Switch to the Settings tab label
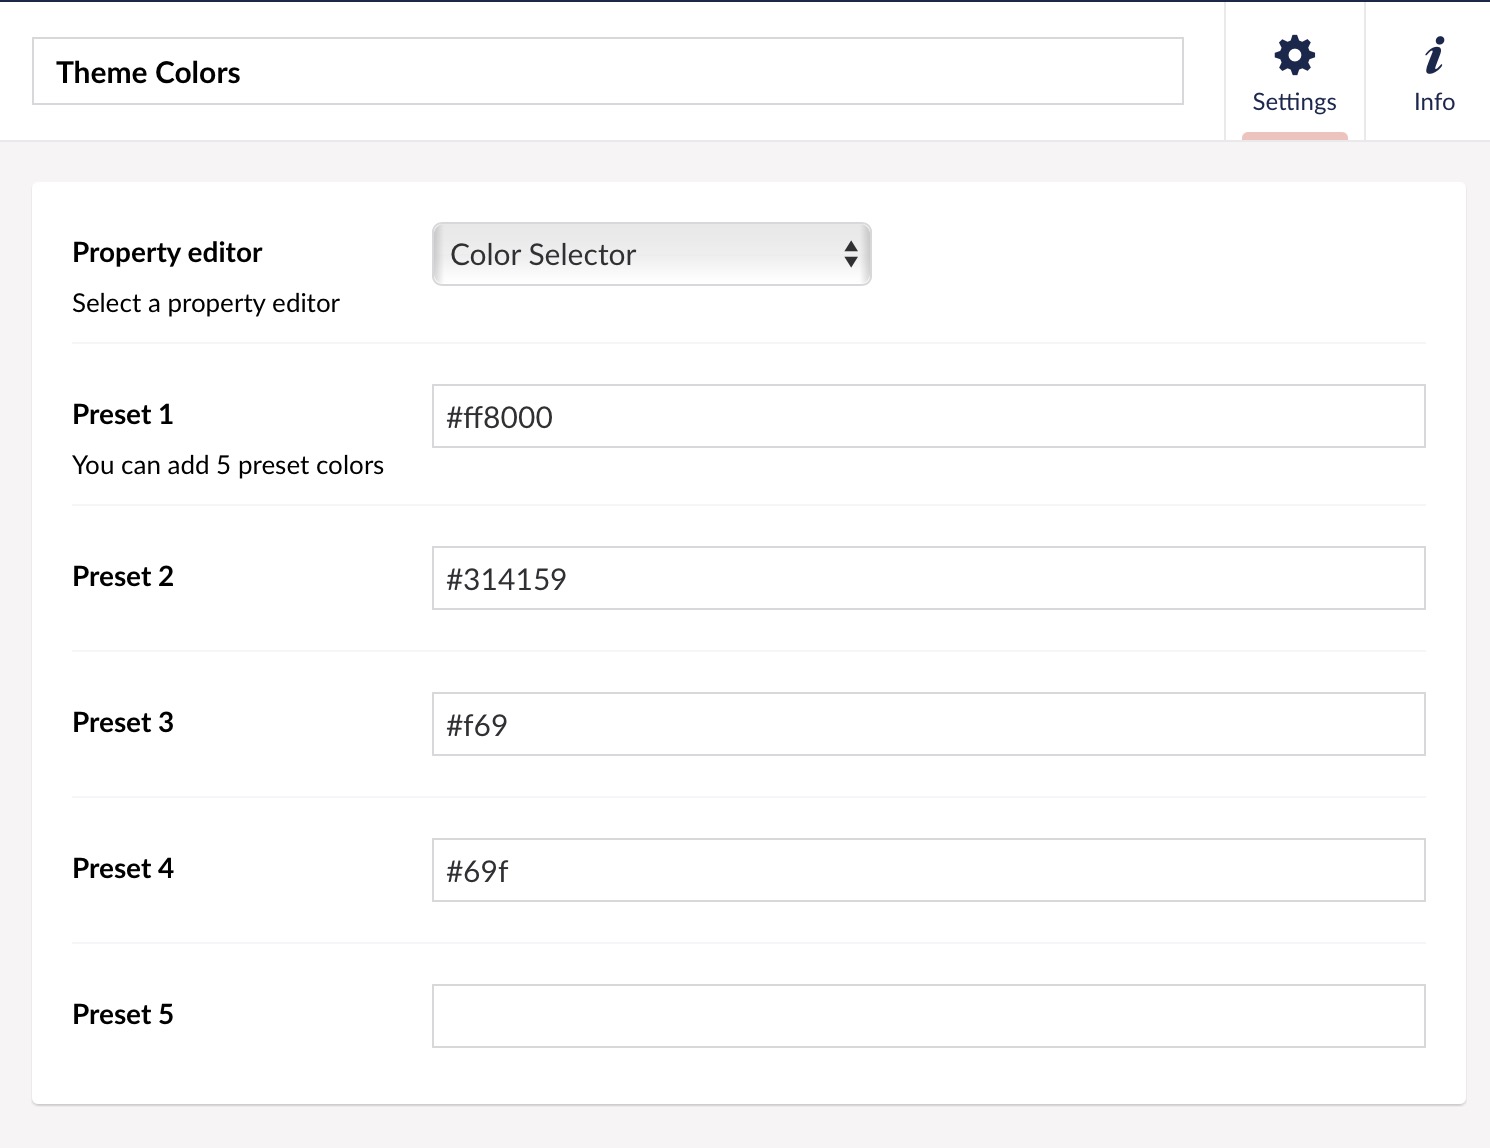Viewport: 1490px width, 1148px height. pyautogui.click(x=1294, y=102)
